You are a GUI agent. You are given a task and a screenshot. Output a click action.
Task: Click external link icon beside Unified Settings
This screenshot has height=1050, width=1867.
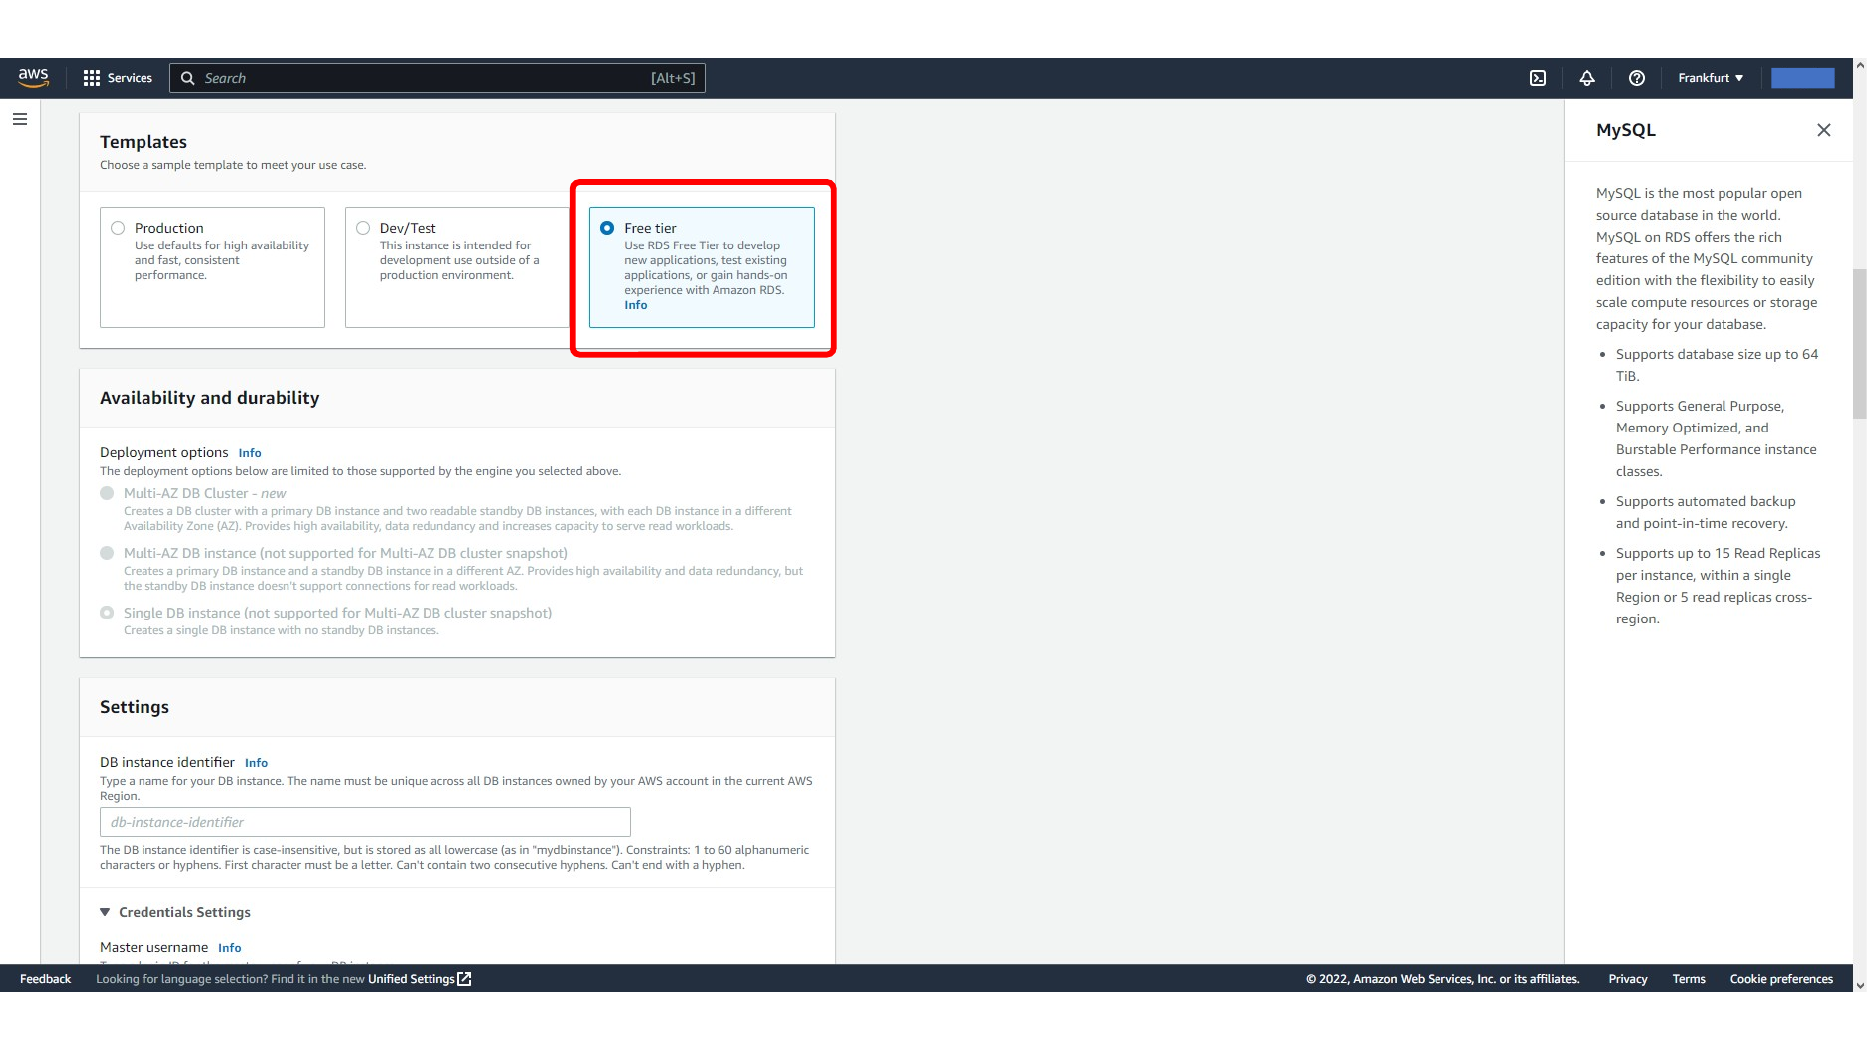click(x=464, y=979)
